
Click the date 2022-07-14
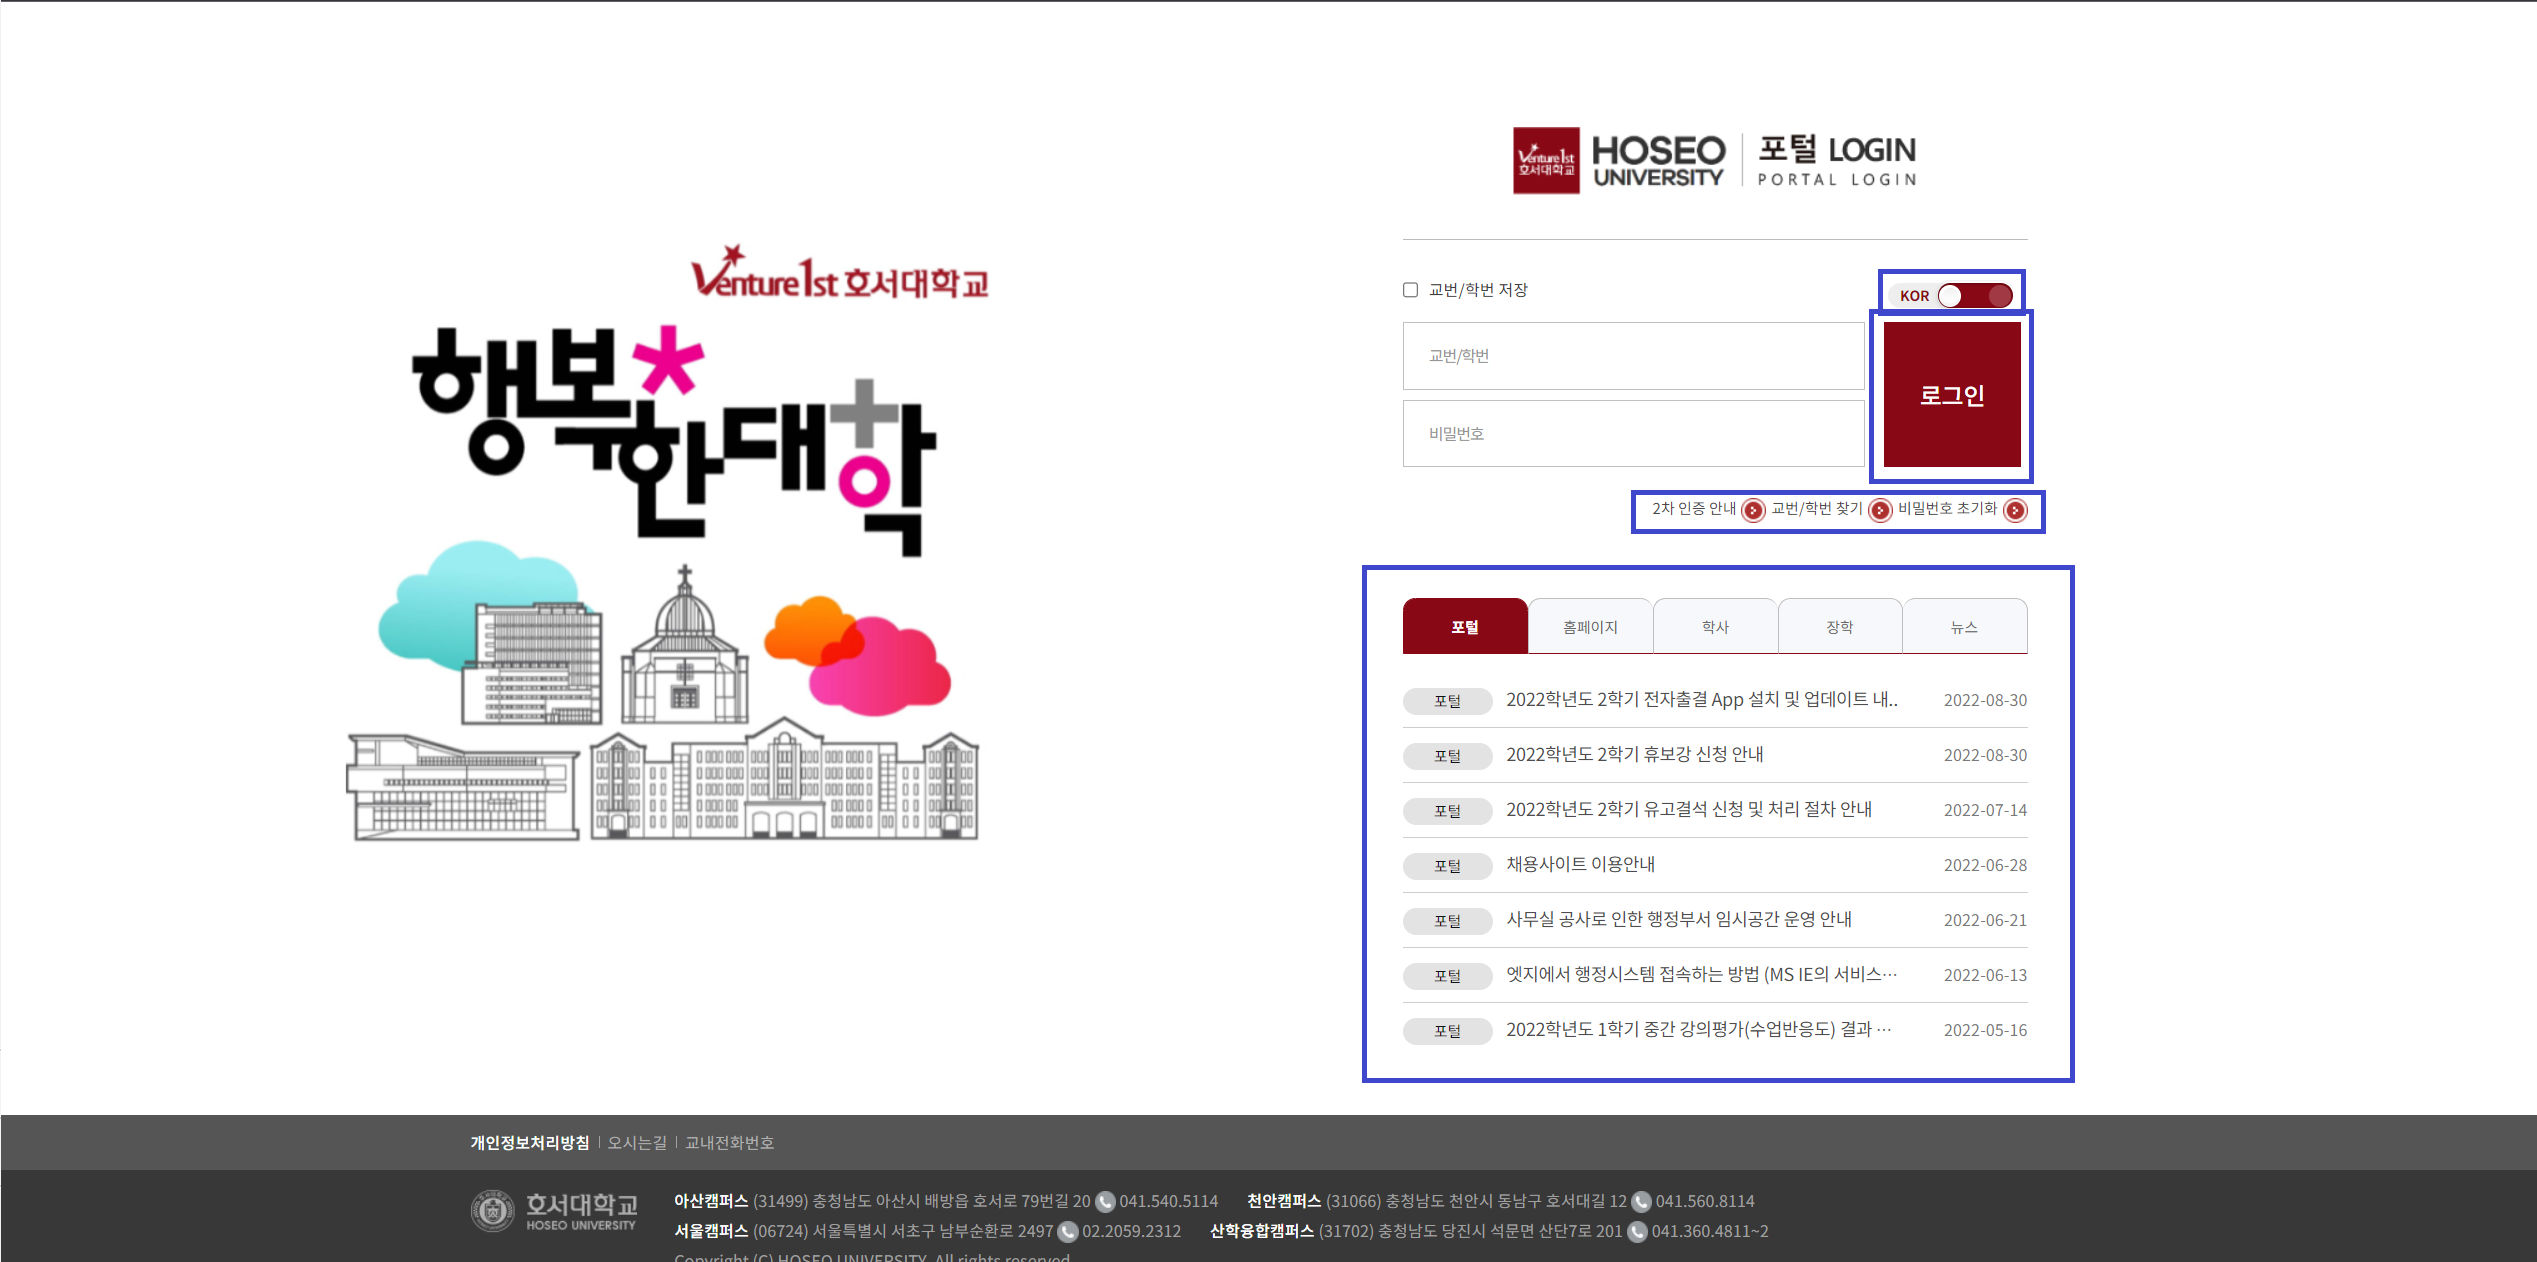pos(1985,810)
